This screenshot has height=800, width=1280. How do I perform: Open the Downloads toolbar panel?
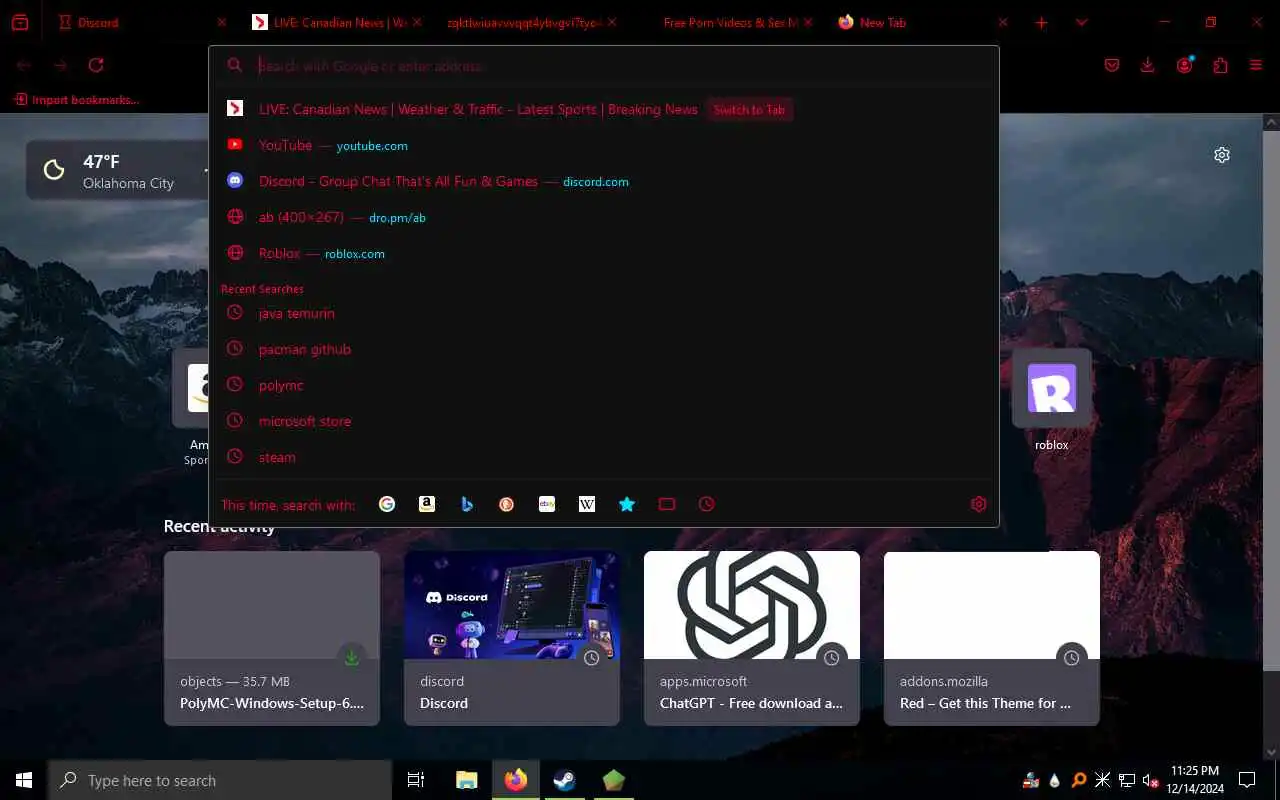[1148, 65]
